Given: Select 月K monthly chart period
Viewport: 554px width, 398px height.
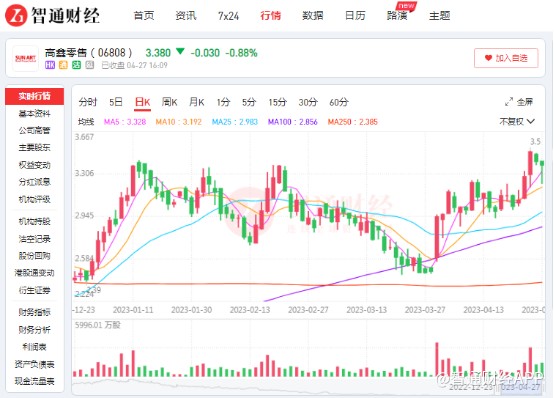Looking at the screenshot, I should tap(196, 102).
